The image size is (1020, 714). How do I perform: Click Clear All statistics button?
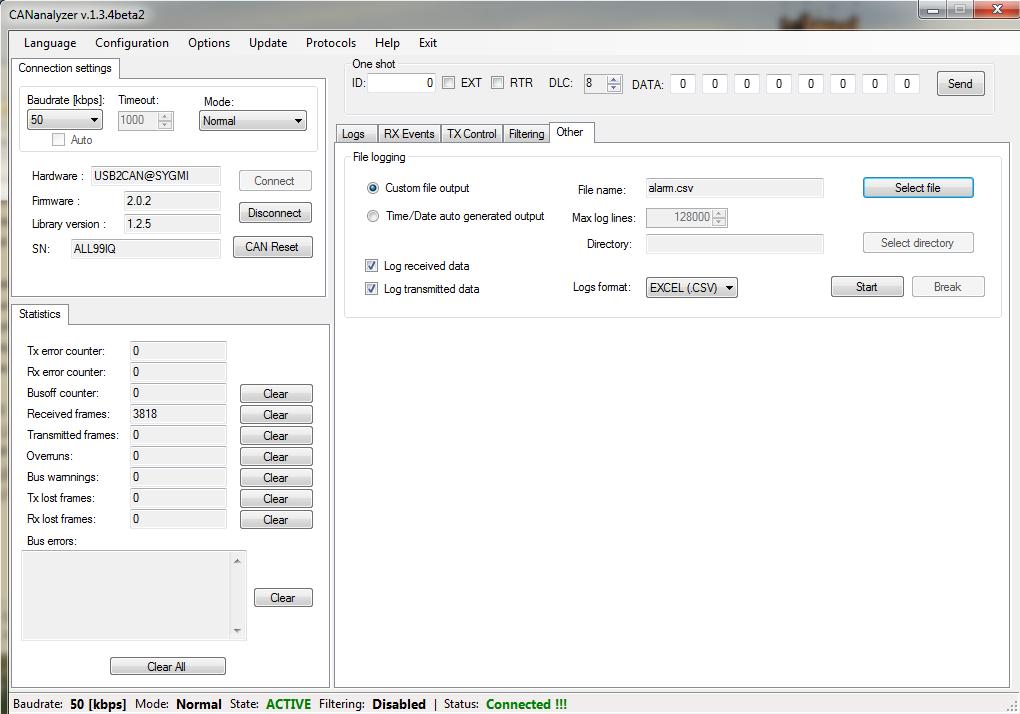(x=167, y=666)
